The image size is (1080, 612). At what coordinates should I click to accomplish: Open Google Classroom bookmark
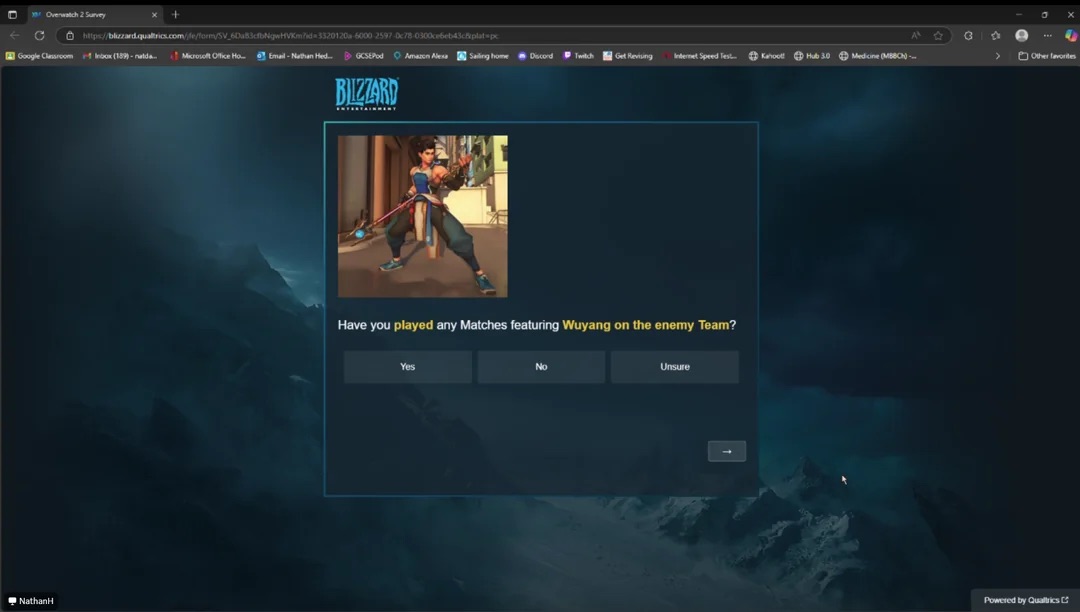[39, 56]
